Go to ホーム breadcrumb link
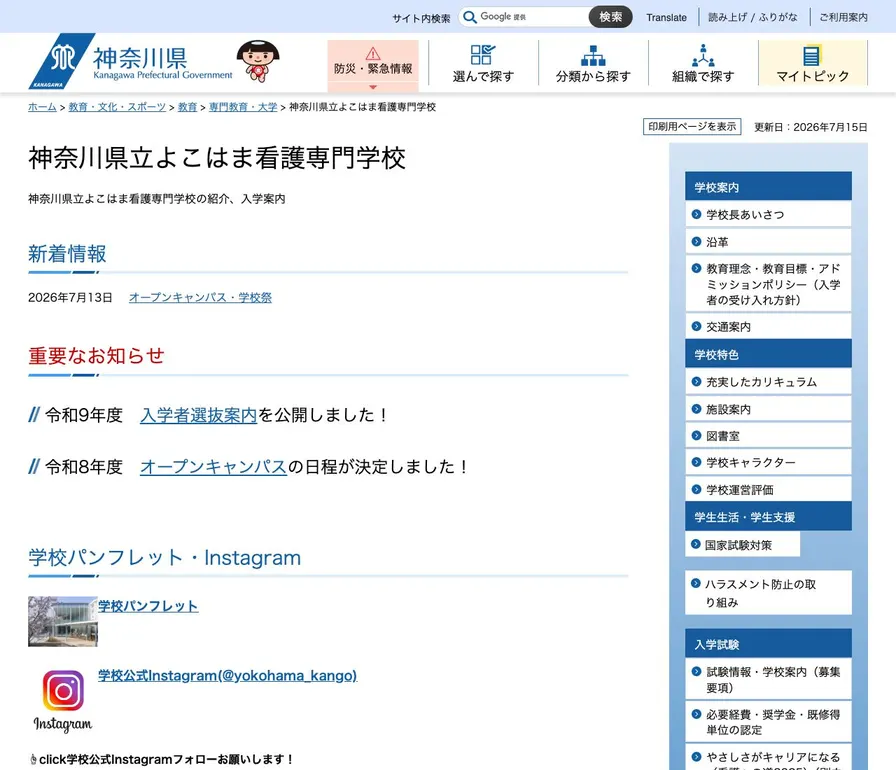The image size is (896, 770). pyautogui.click(x=42, y=107)
